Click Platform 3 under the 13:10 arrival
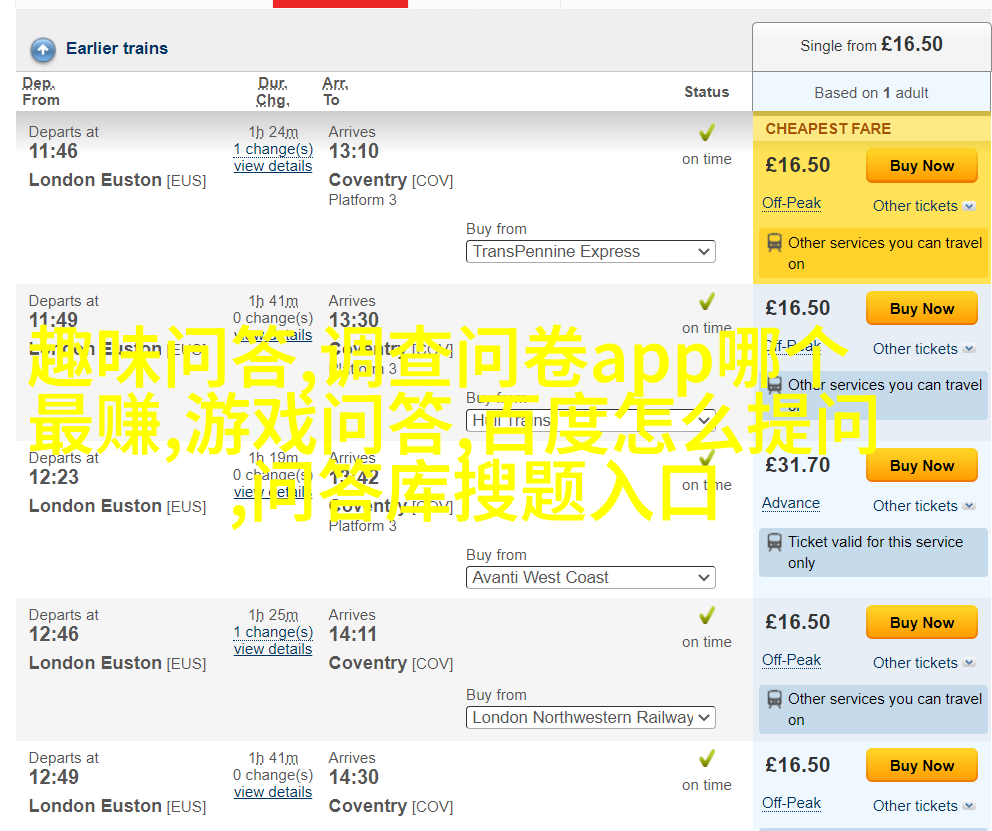Image resolution: width=992 pixels, height=831 pixels. click(363, 200)
